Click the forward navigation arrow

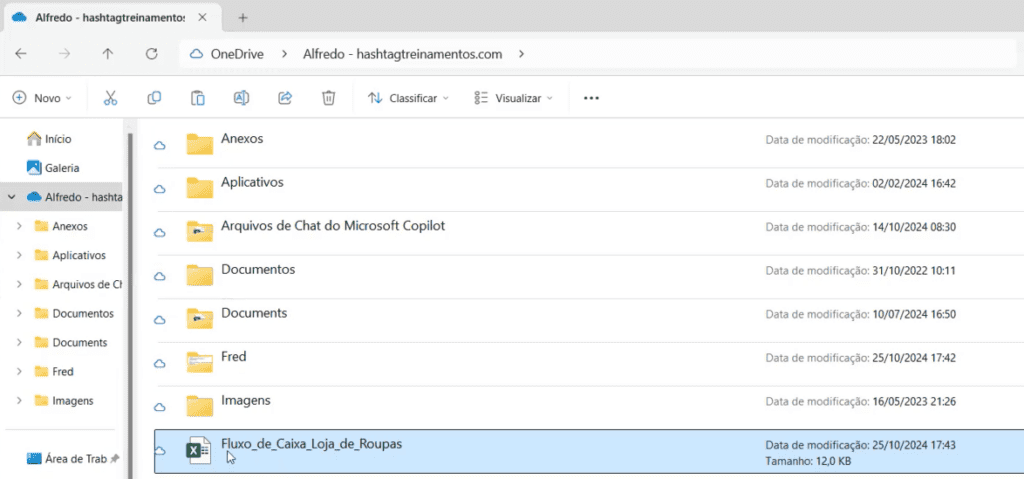64,54
